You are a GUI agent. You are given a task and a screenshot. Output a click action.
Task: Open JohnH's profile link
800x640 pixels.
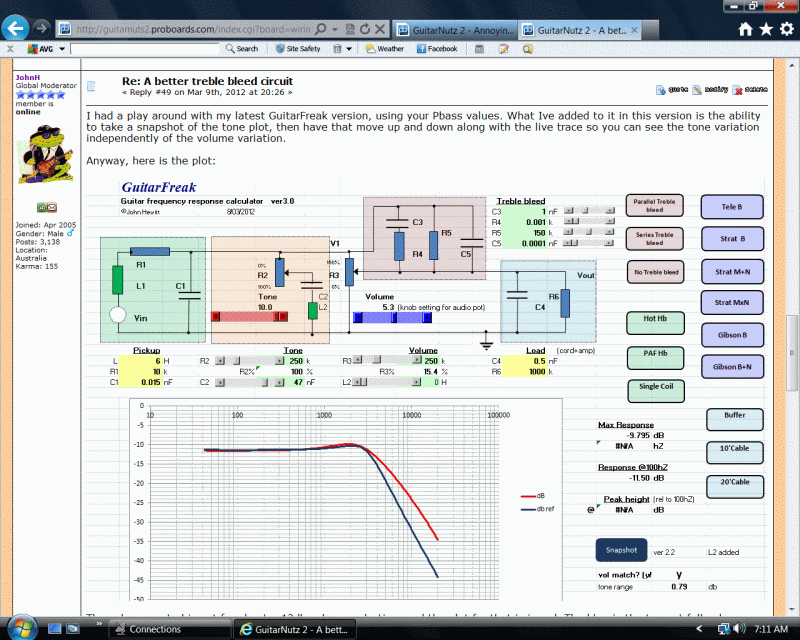[x=28, y=78]
